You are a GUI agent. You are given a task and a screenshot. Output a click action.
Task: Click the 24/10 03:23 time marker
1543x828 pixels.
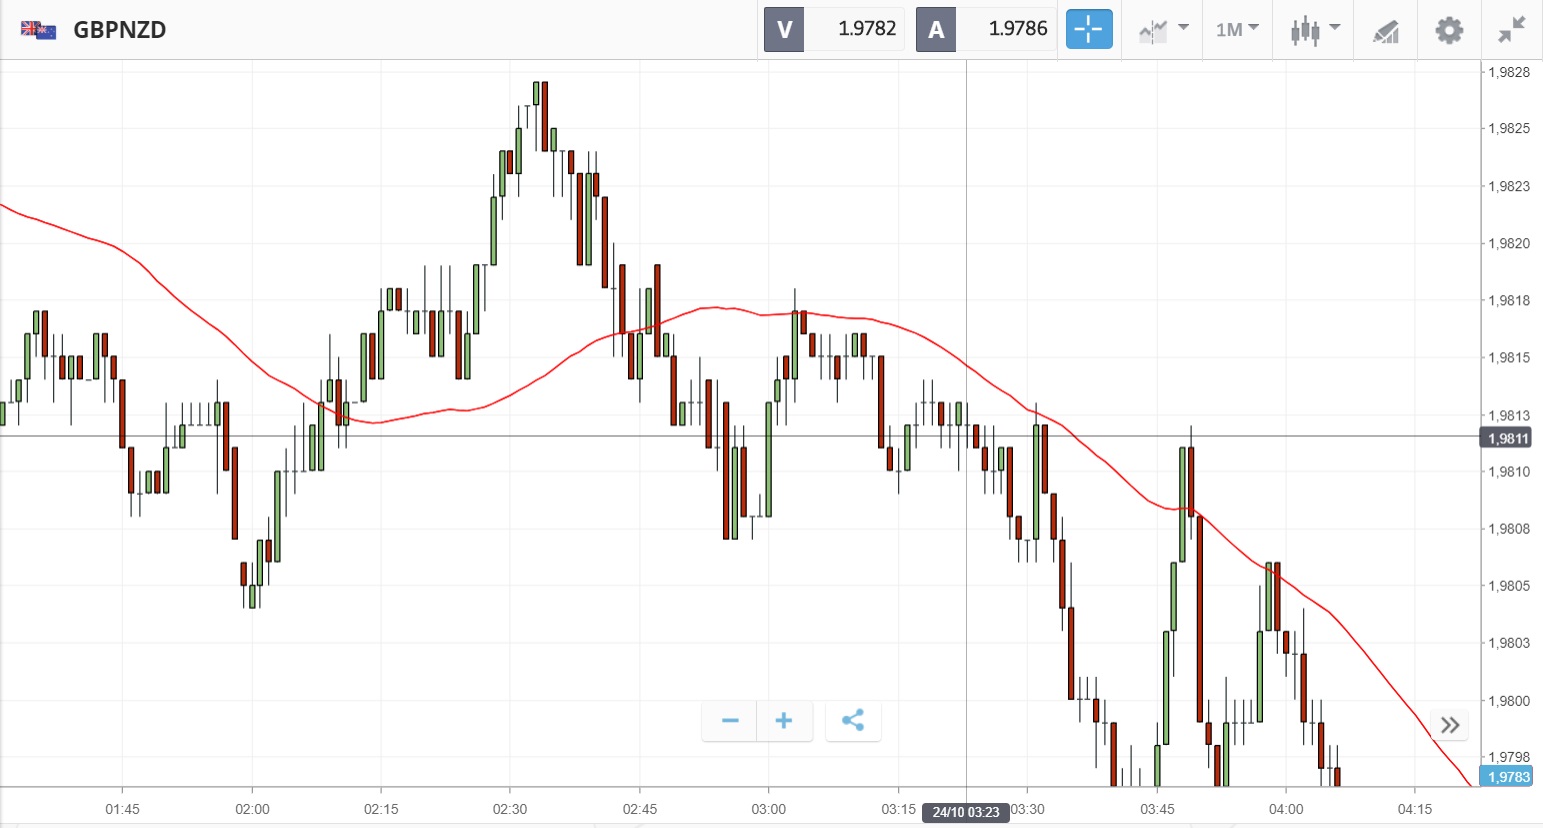pyautogui.click(x=966, y=812)
